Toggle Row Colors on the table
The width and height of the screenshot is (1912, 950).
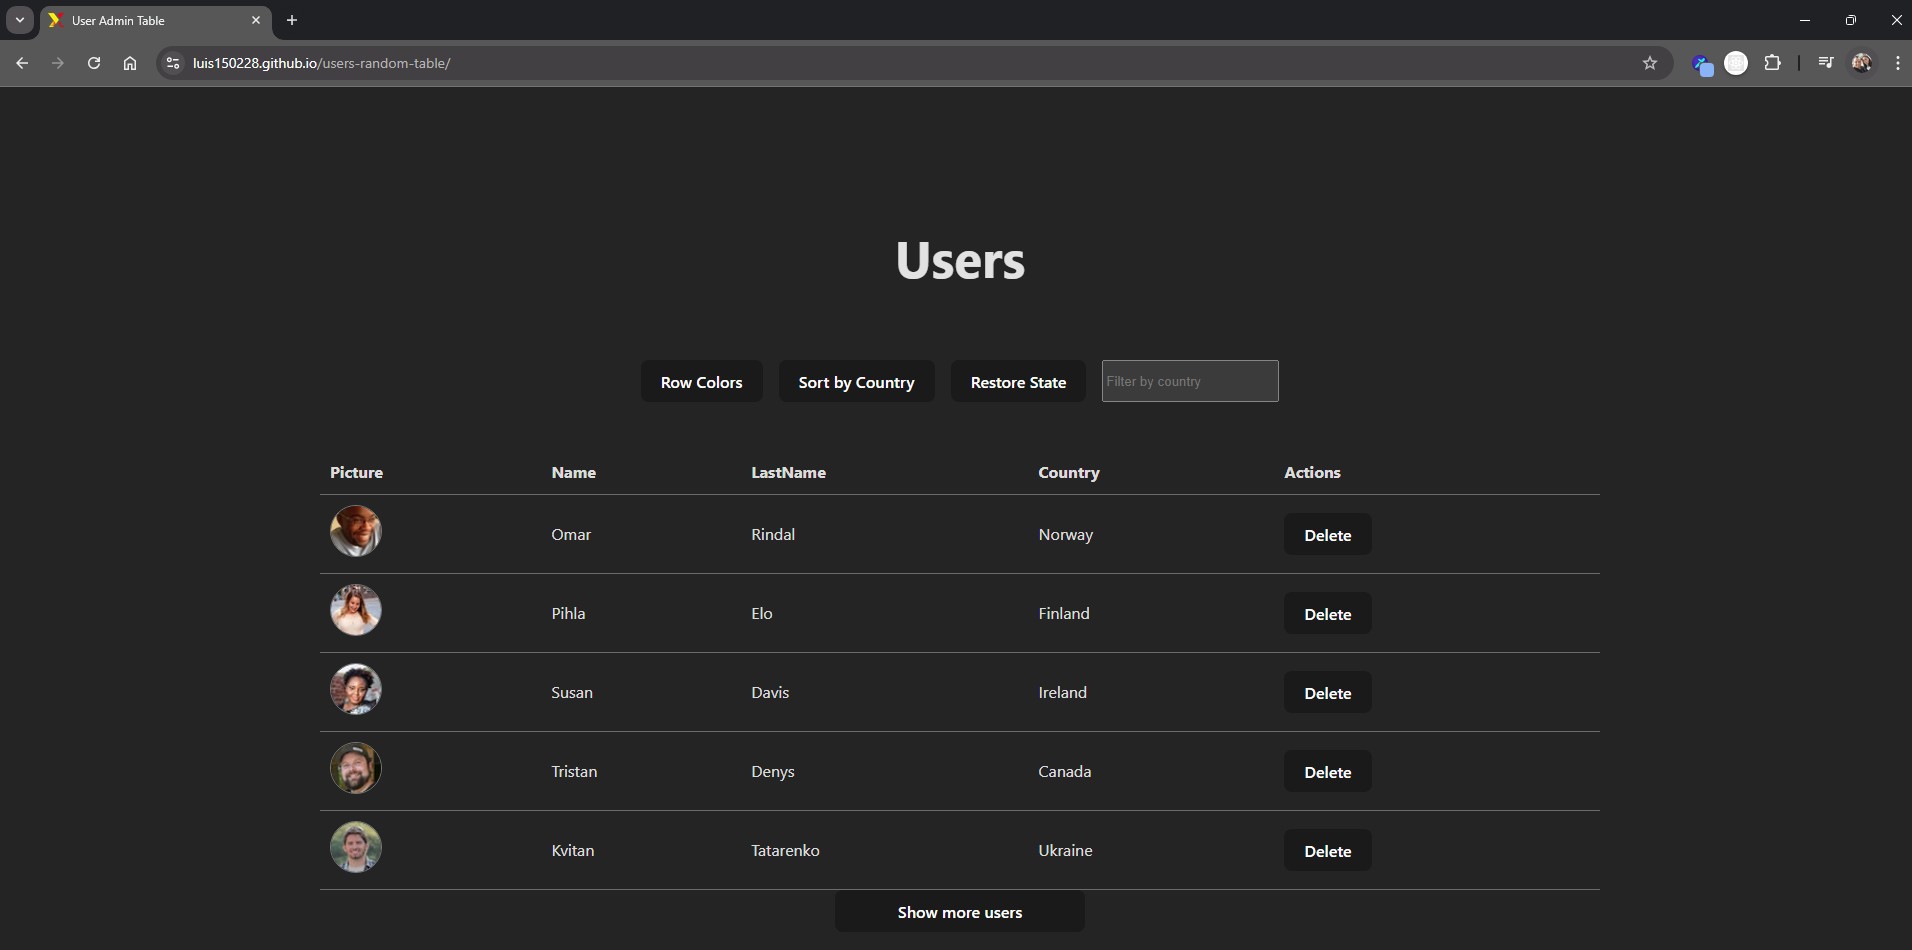pos(701,382)
